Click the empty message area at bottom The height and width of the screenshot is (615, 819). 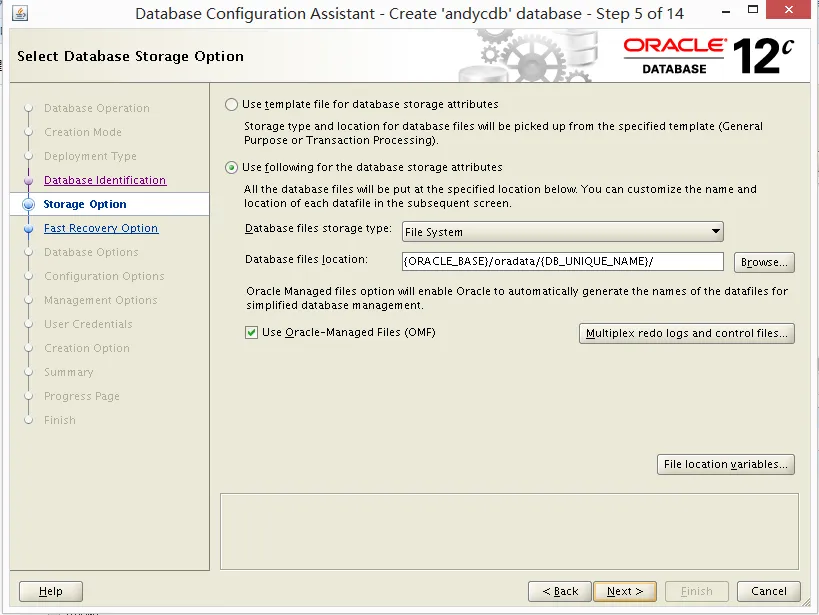point(509,531)
